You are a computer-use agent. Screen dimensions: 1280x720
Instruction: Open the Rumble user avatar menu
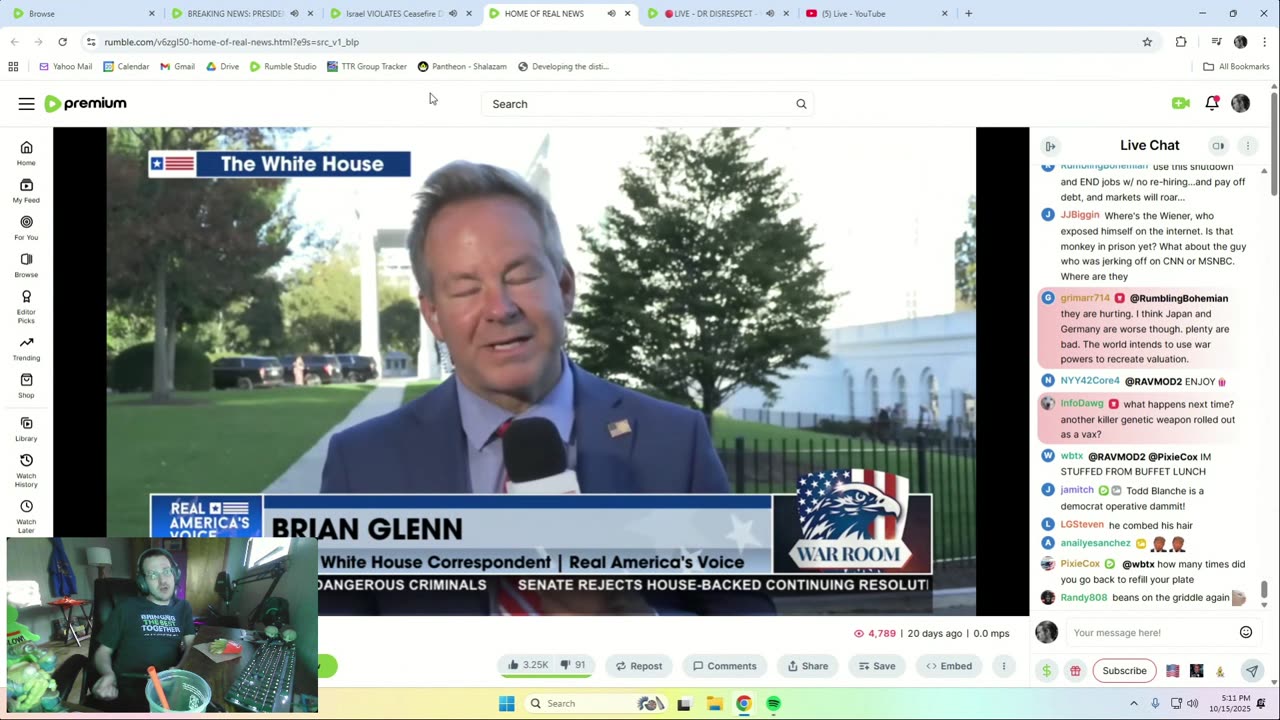[x=1241, y=103]
